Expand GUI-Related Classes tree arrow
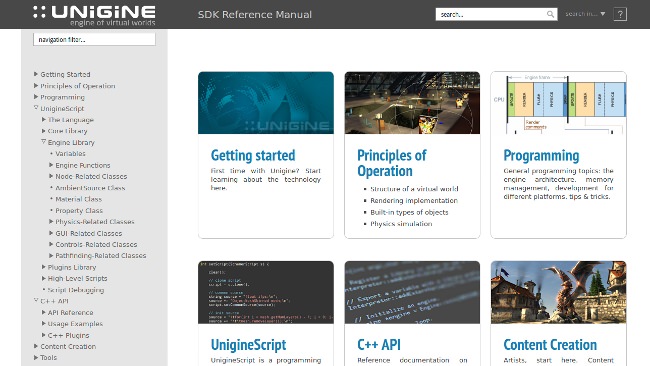This screenshot has height=366, width=650. 51,233
